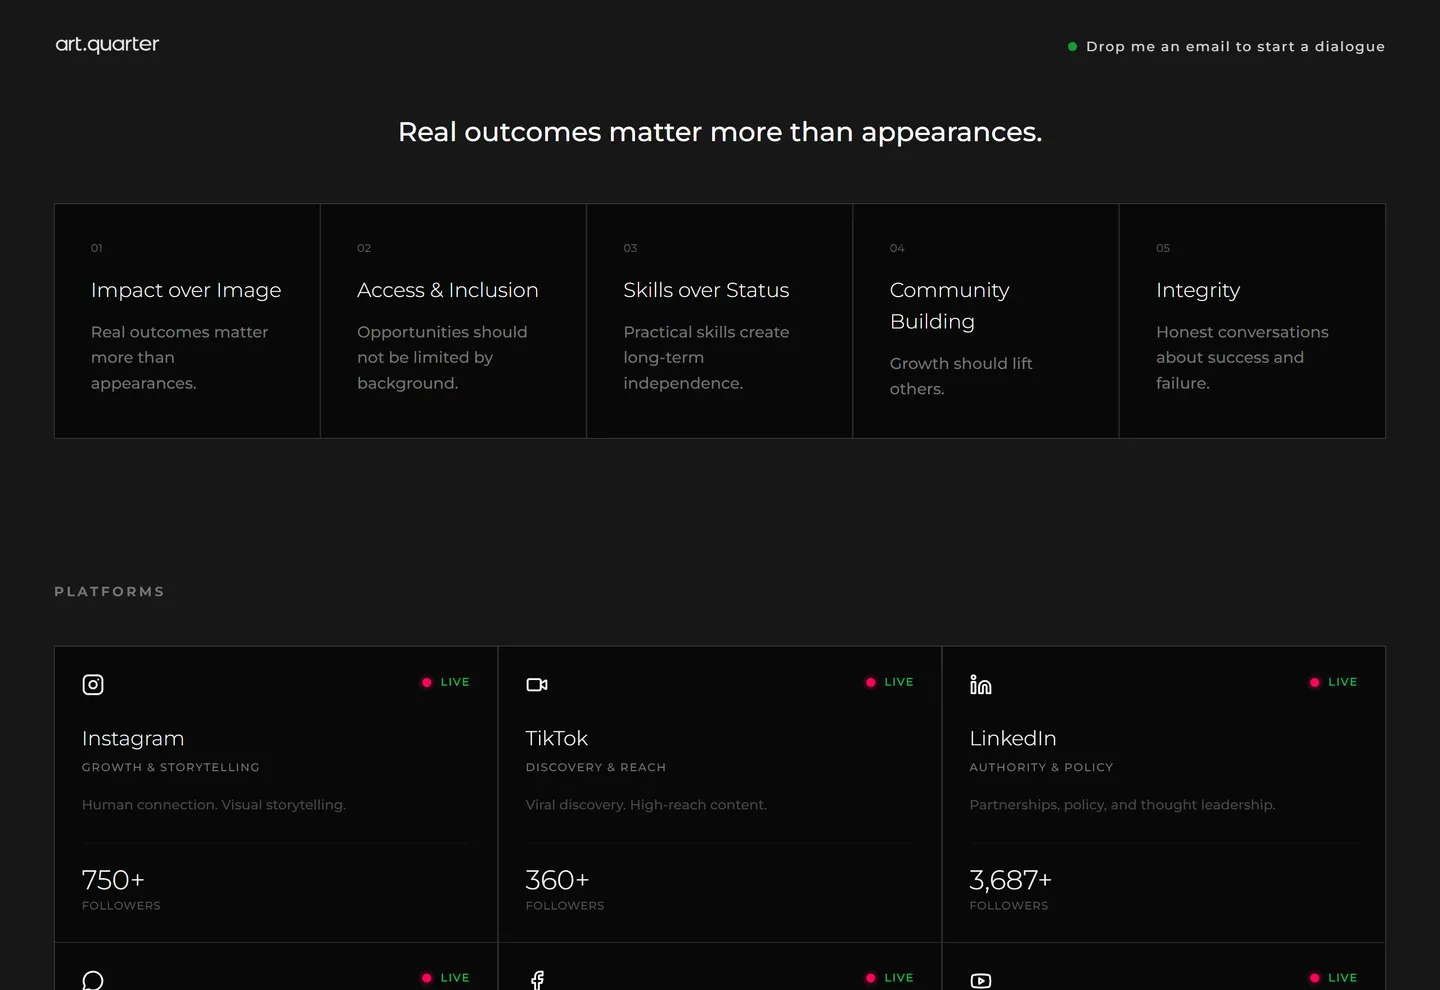Click 'Drop me an email to start a dialogue'
The image size is (1440, 990).
1235,46
